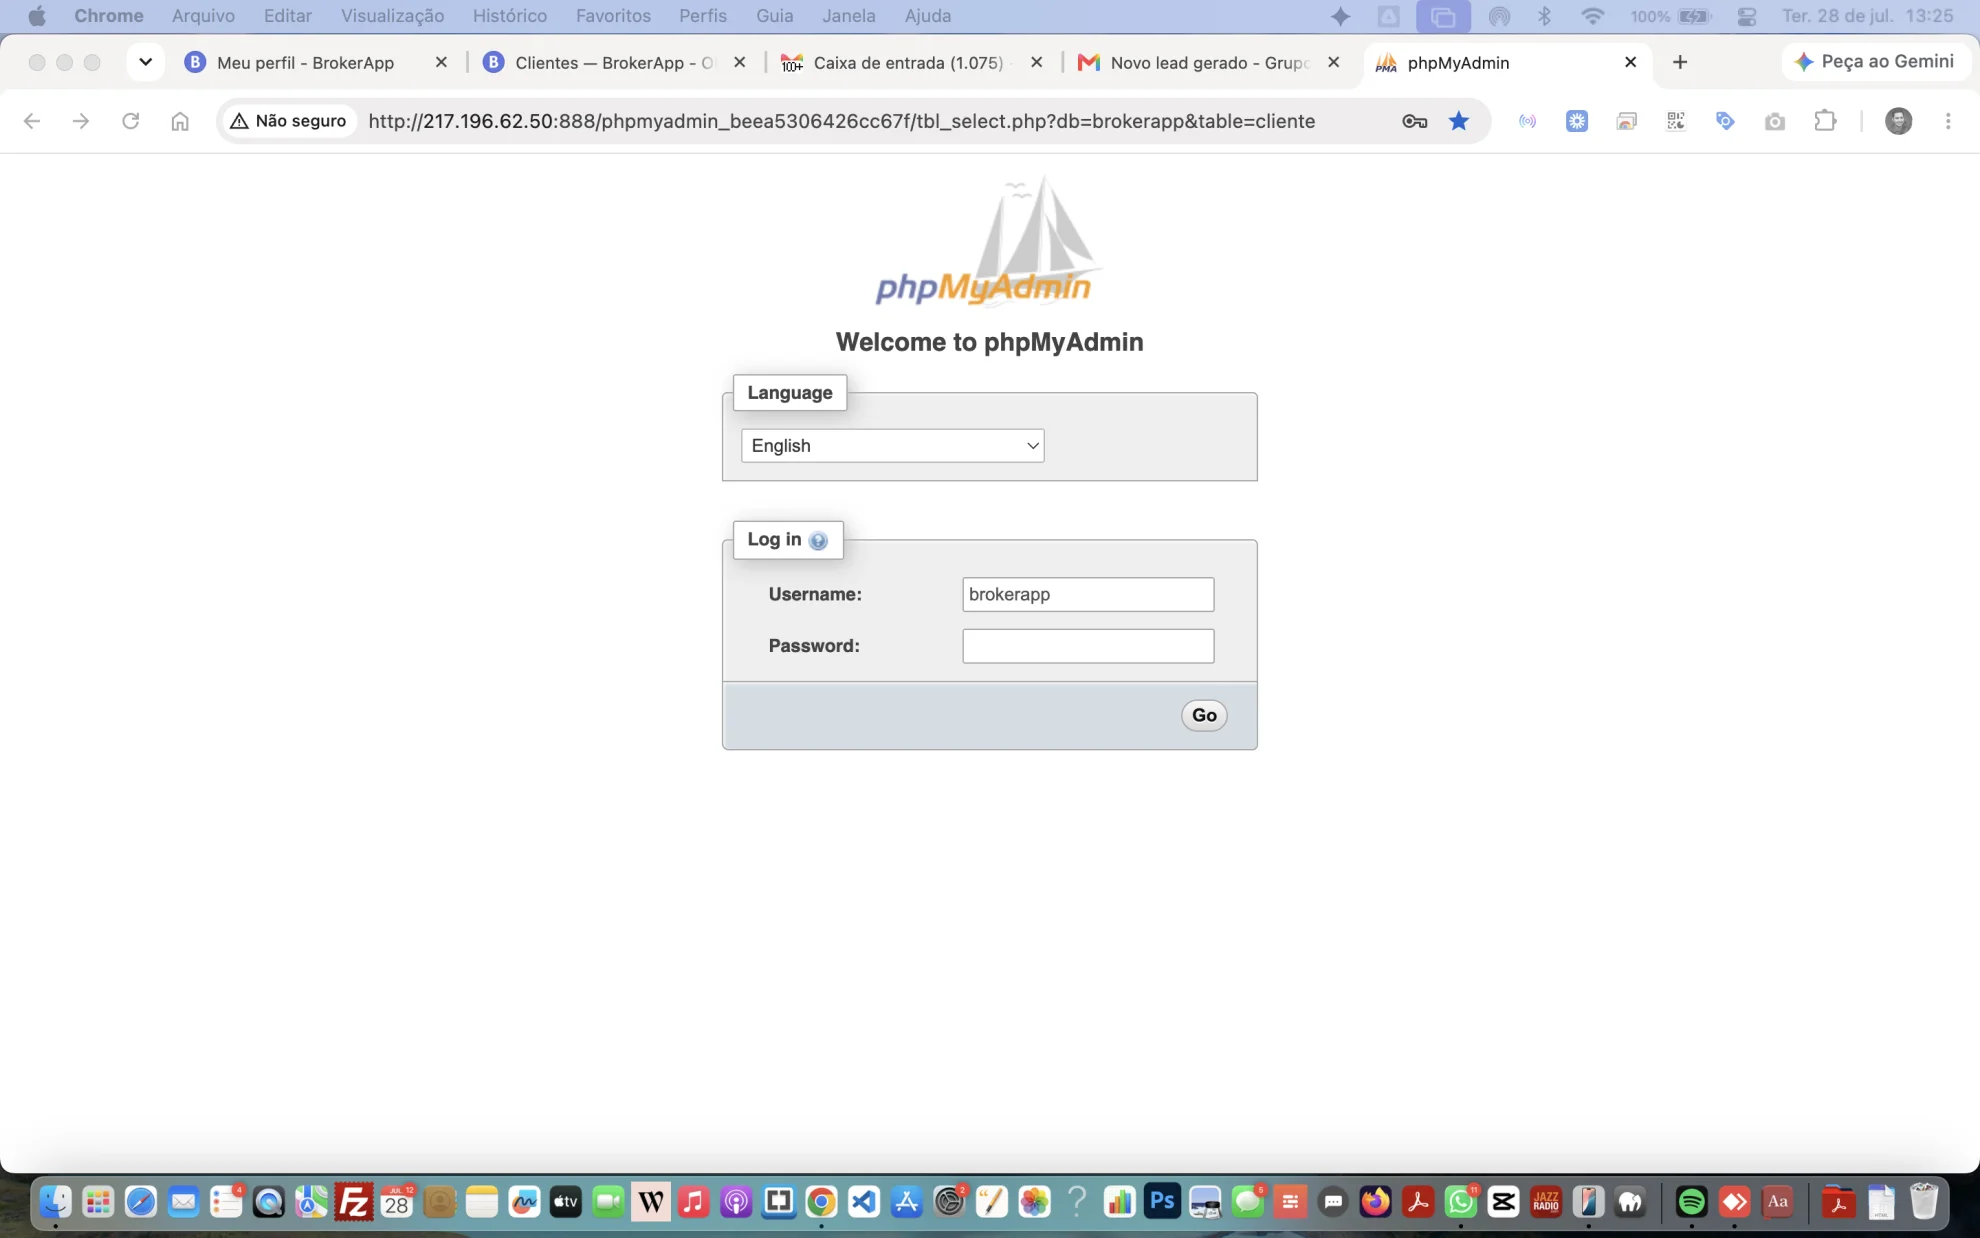The height and width of the screenshot is (1238, 1980).
Task: Go back to previous page
Action: tap(32, 121)
